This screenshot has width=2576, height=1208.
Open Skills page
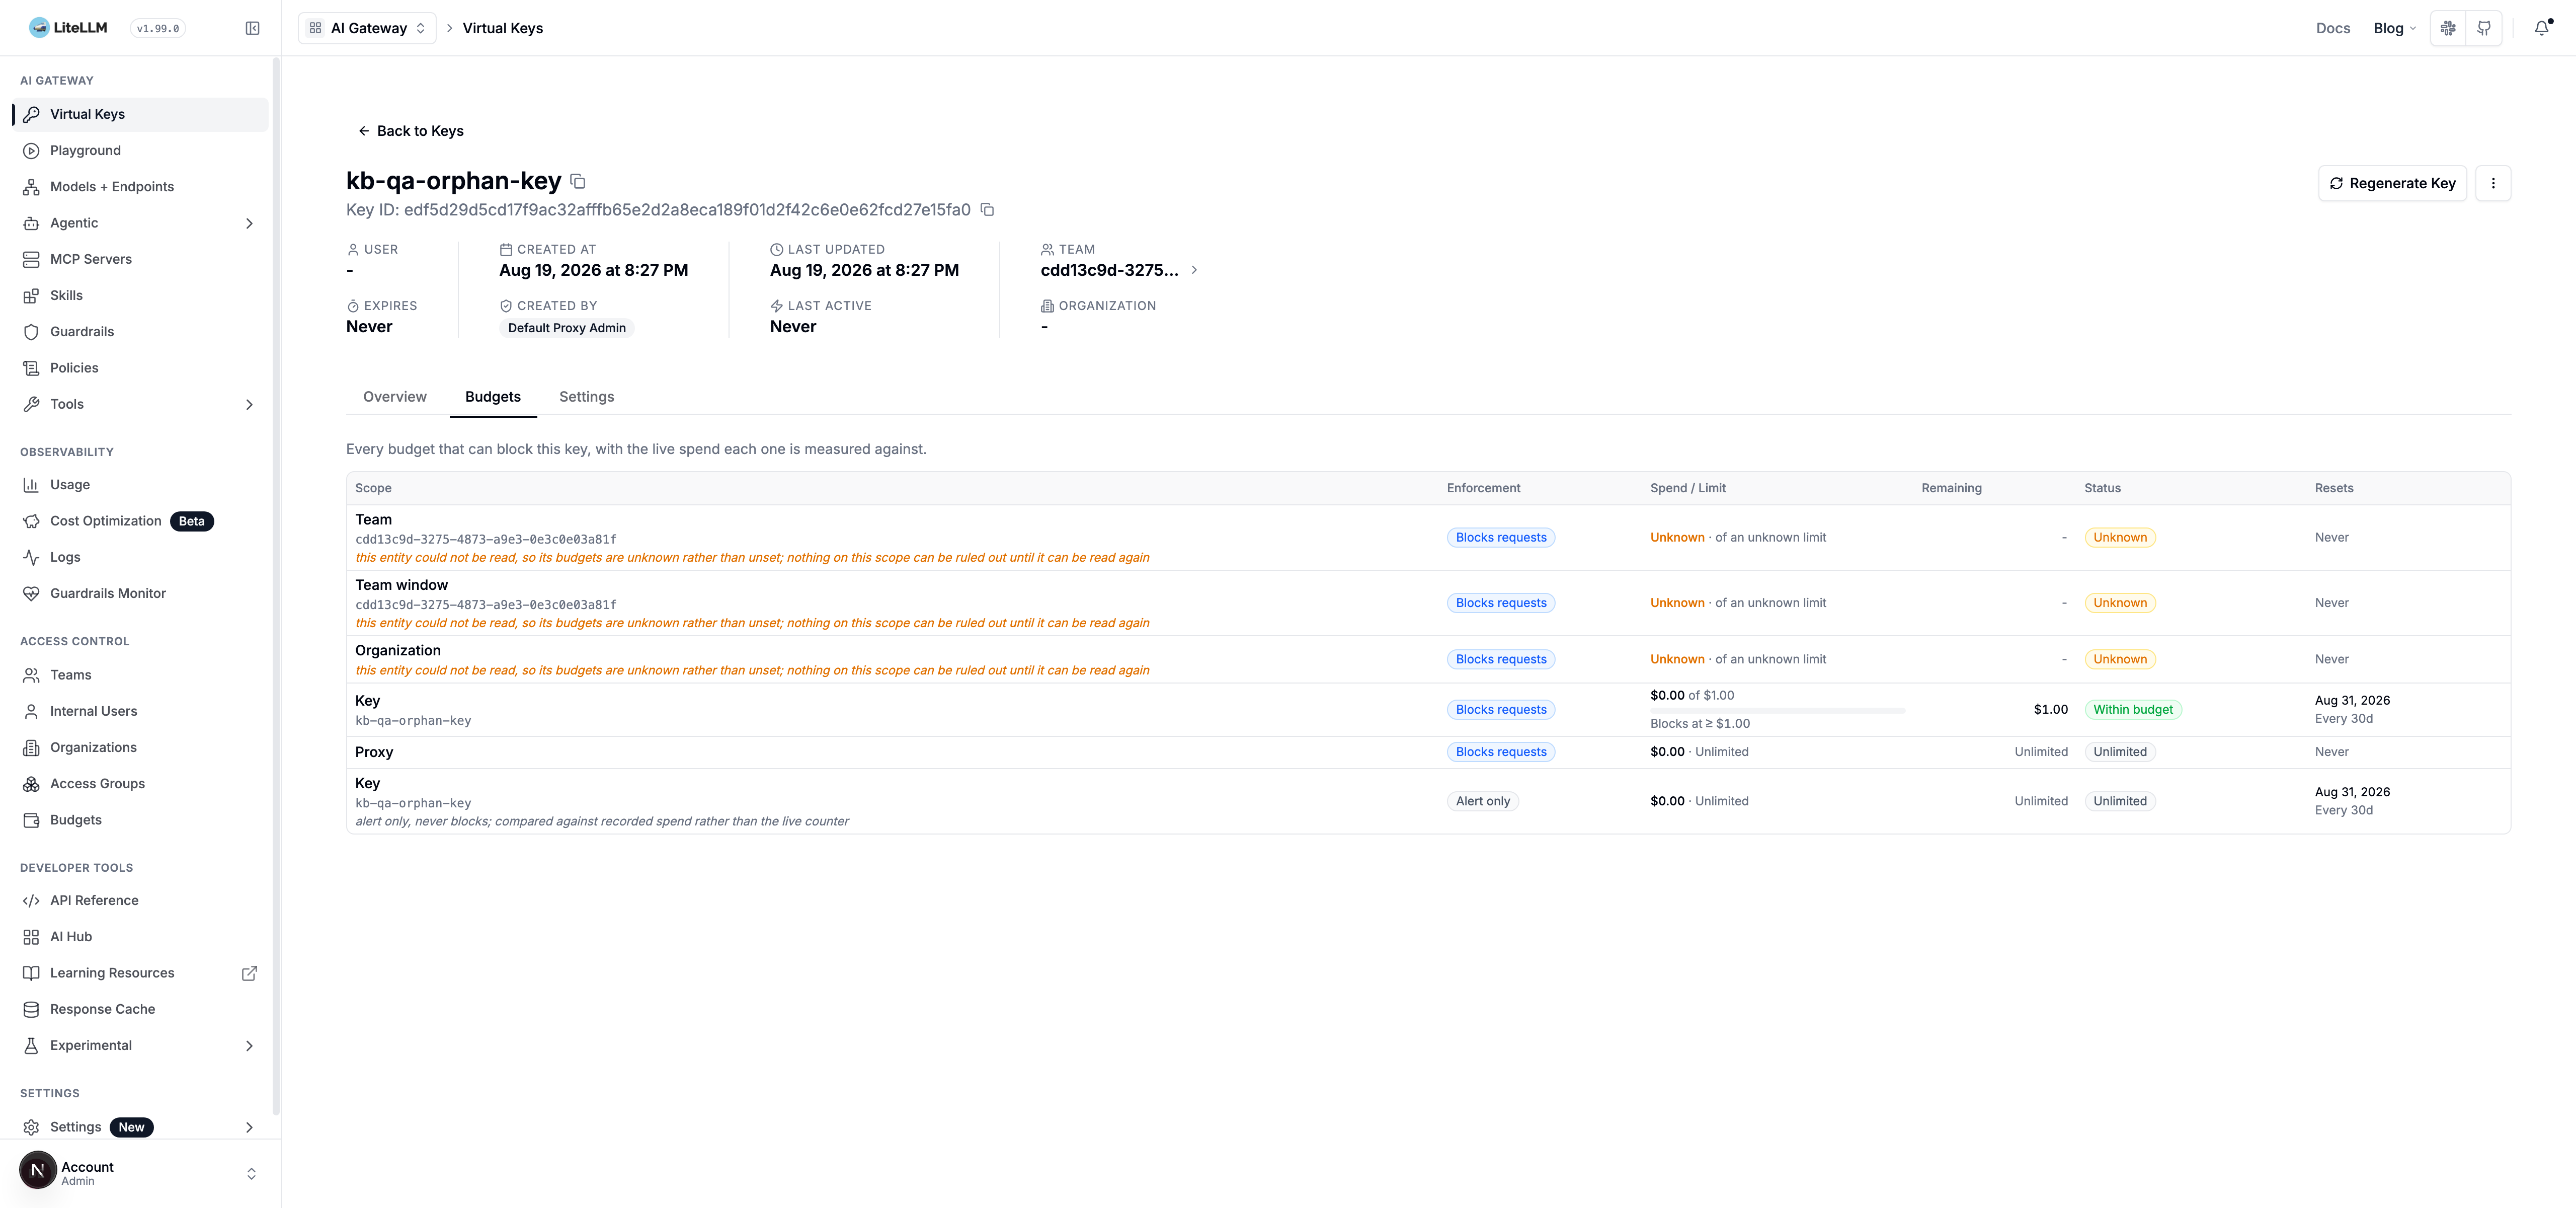[x=140, y=295]
